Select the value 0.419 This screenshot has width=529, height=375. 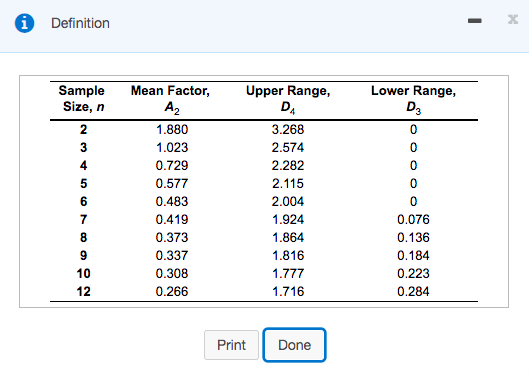[x=172, y=220]
